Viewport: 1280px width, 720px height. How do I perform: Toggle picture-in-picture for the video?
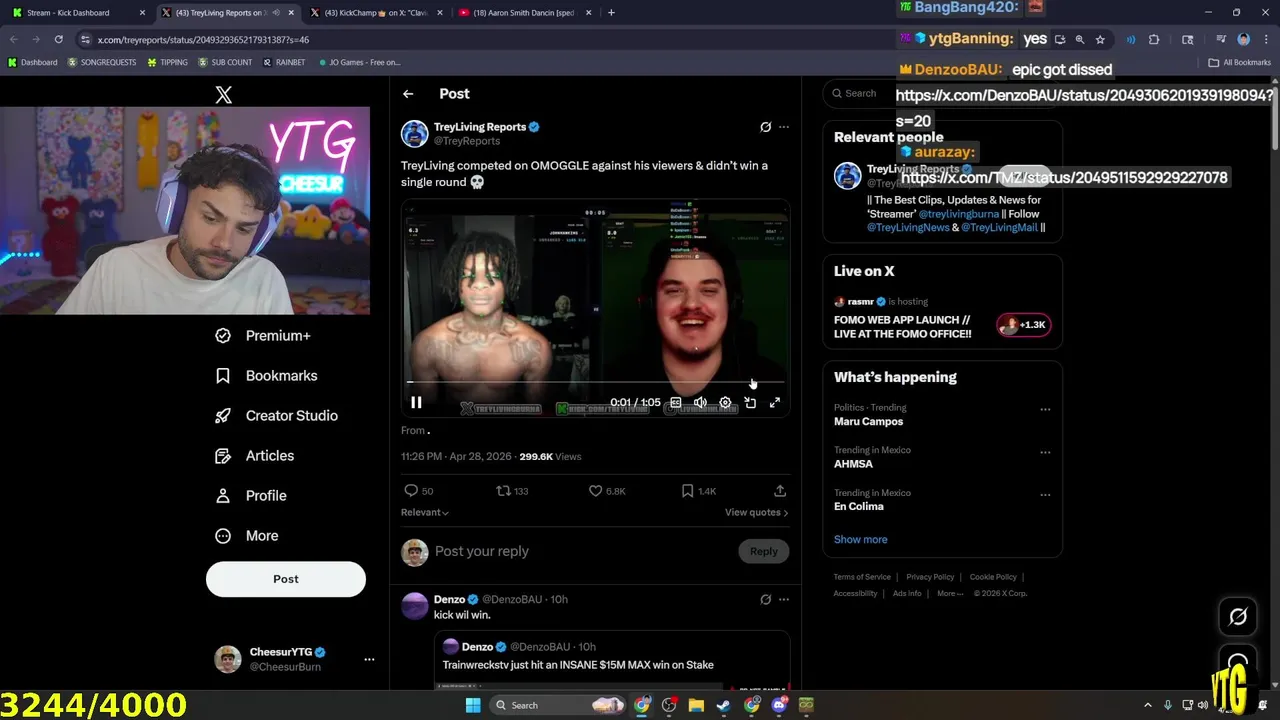pos(750,403)
